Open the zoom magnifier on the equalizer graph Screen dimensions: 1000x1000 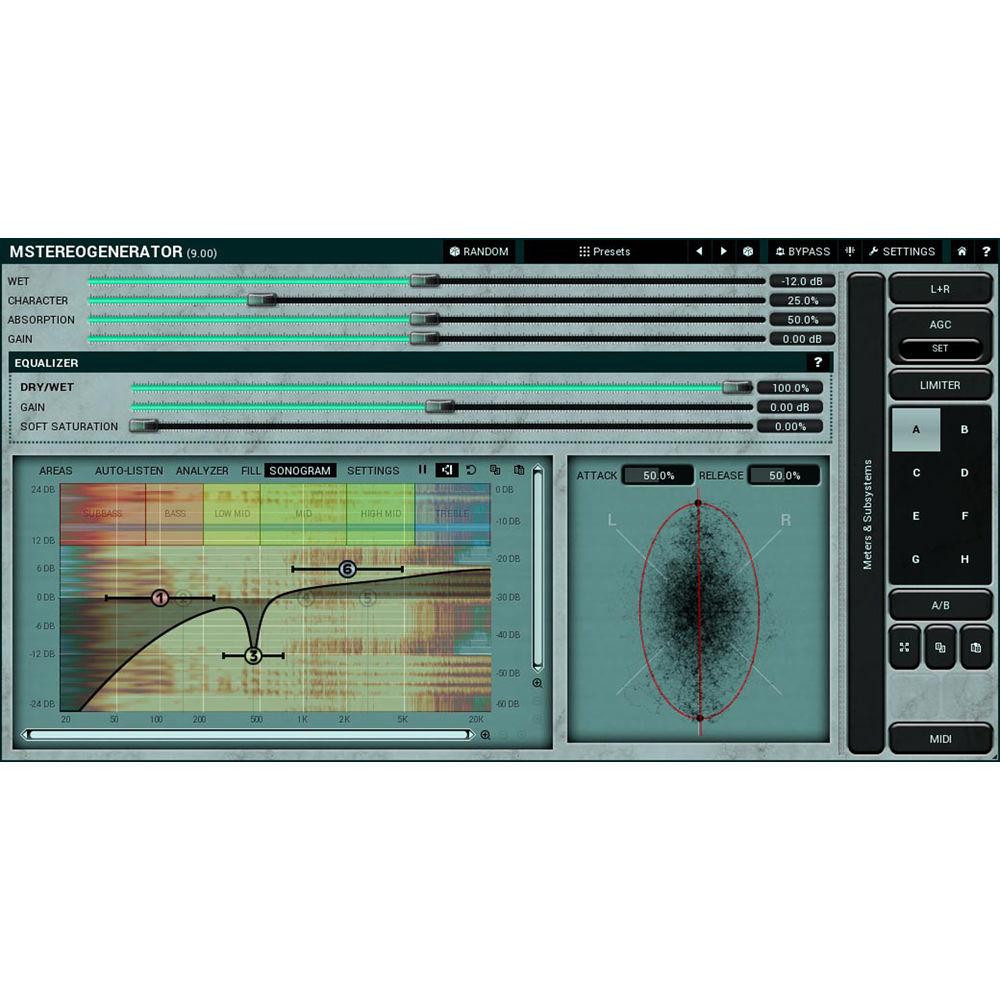coord(538,682)
